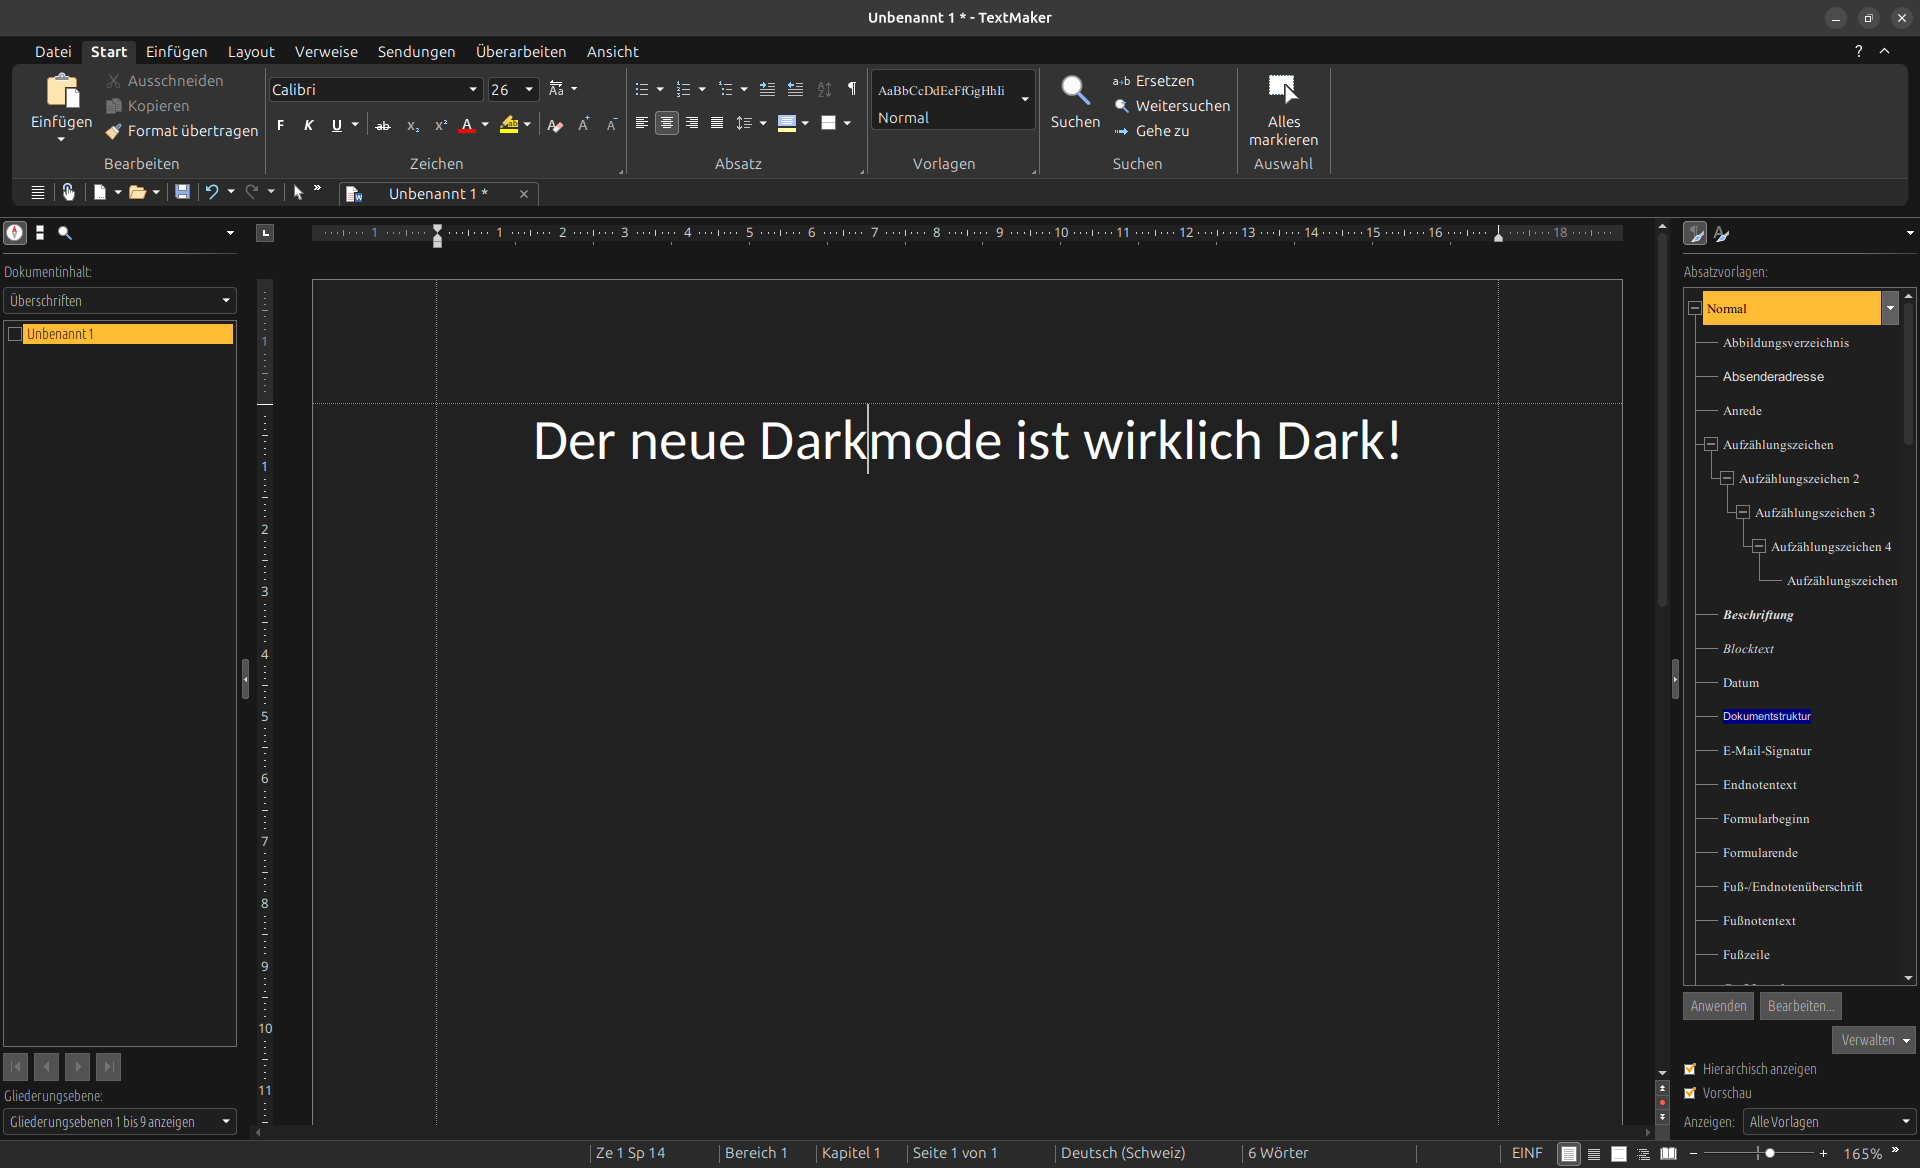Toggle Hierarchisch anzeigen checkbox

coord(1690,1069)
